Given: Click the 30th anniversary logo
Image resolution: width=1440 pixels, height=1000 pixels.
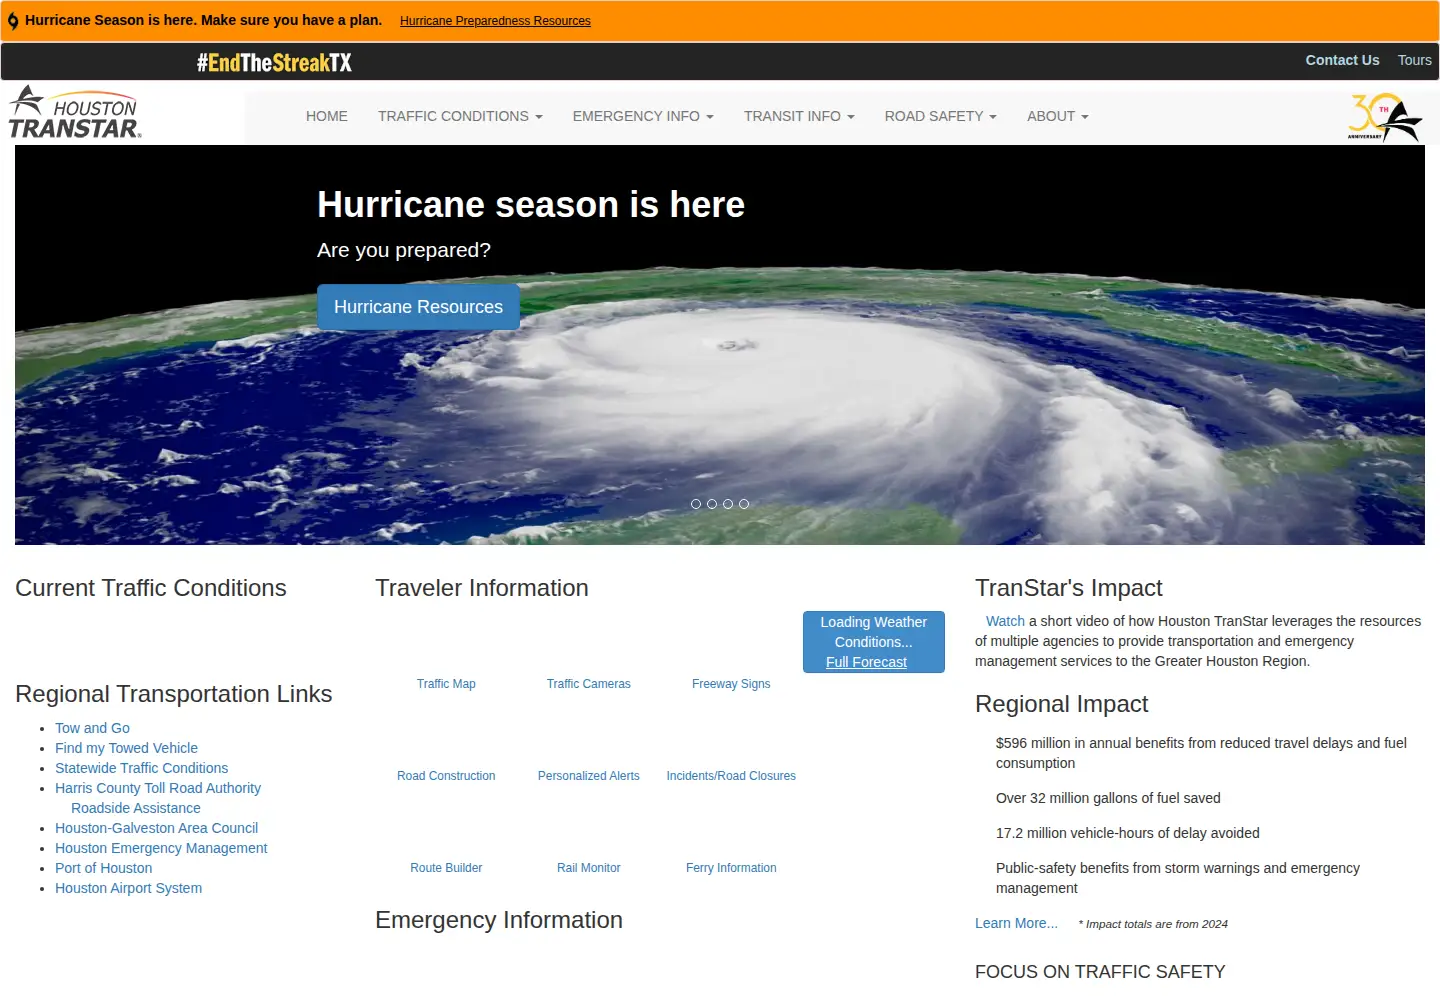Looking at the screenshot, I should click(x=1385, y=117).
